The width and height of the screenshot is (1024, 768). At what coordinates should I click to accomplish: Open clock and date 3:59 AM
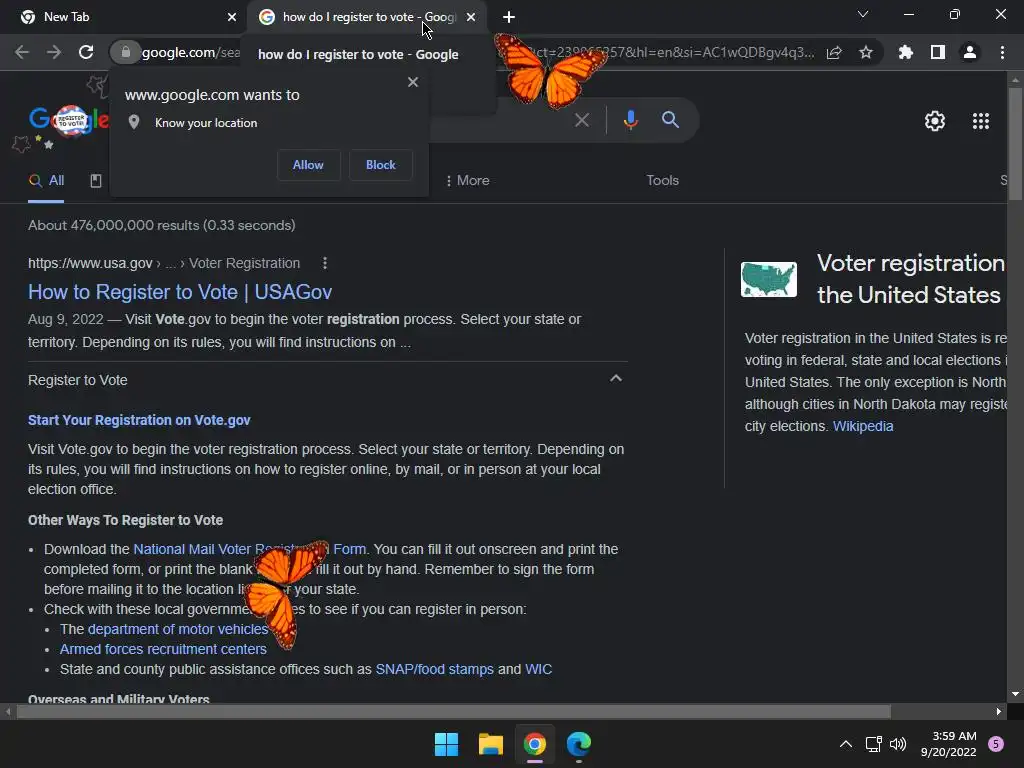click(x=948, y=744)
